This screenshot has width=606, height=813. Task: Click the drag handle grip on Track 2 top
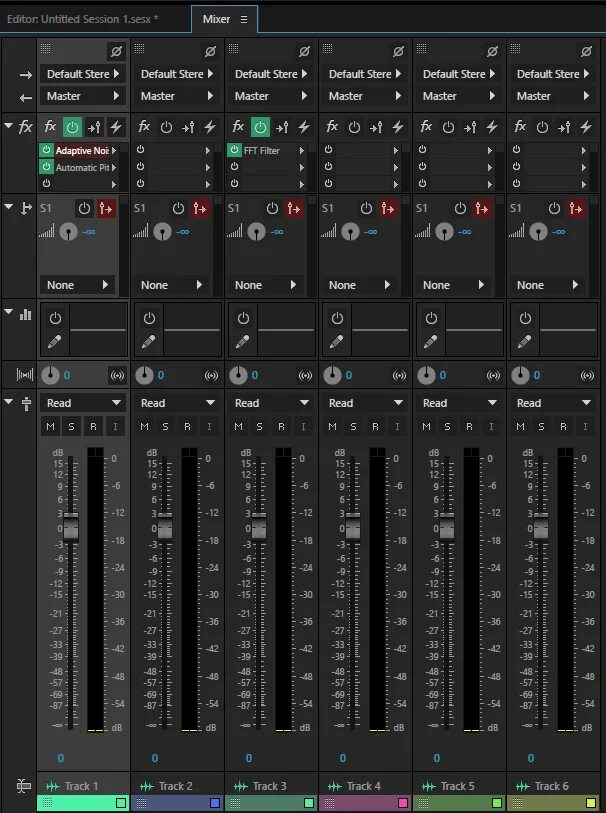tap(139, 48)
